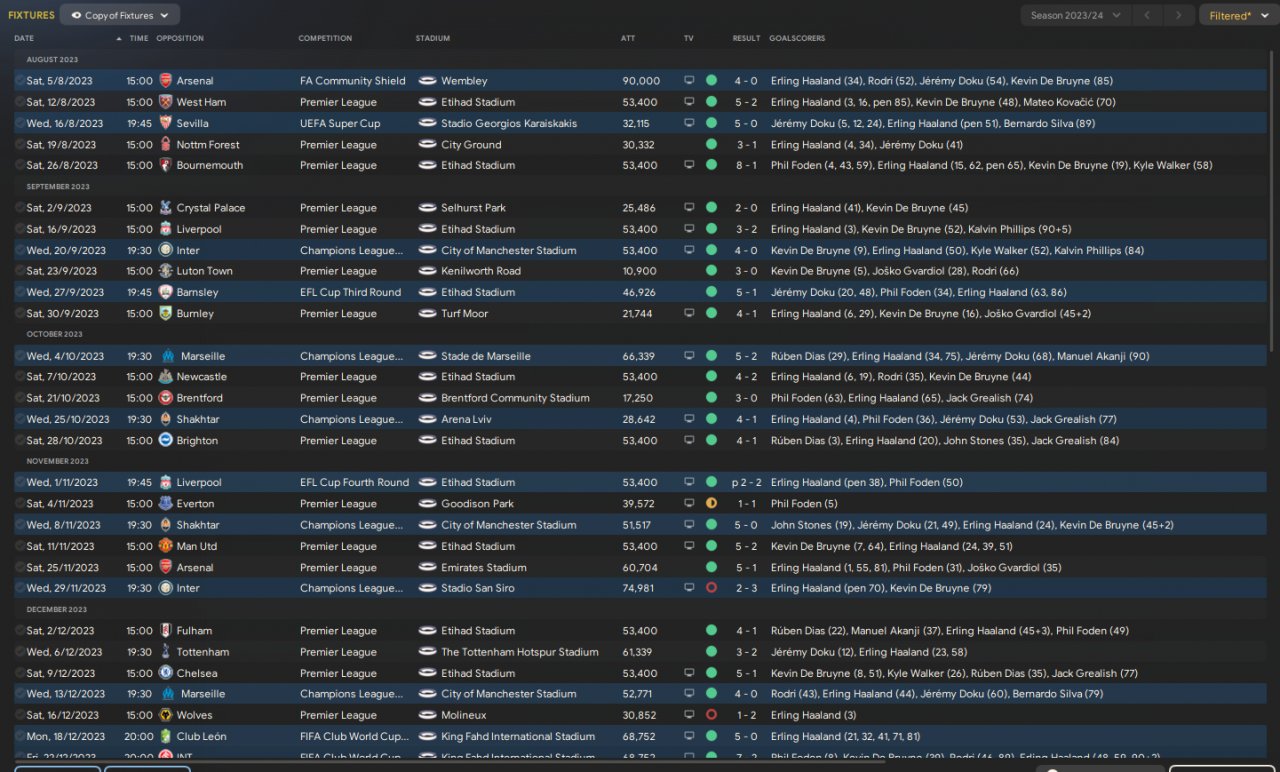Click the Wolves club badge

point(166,716)
